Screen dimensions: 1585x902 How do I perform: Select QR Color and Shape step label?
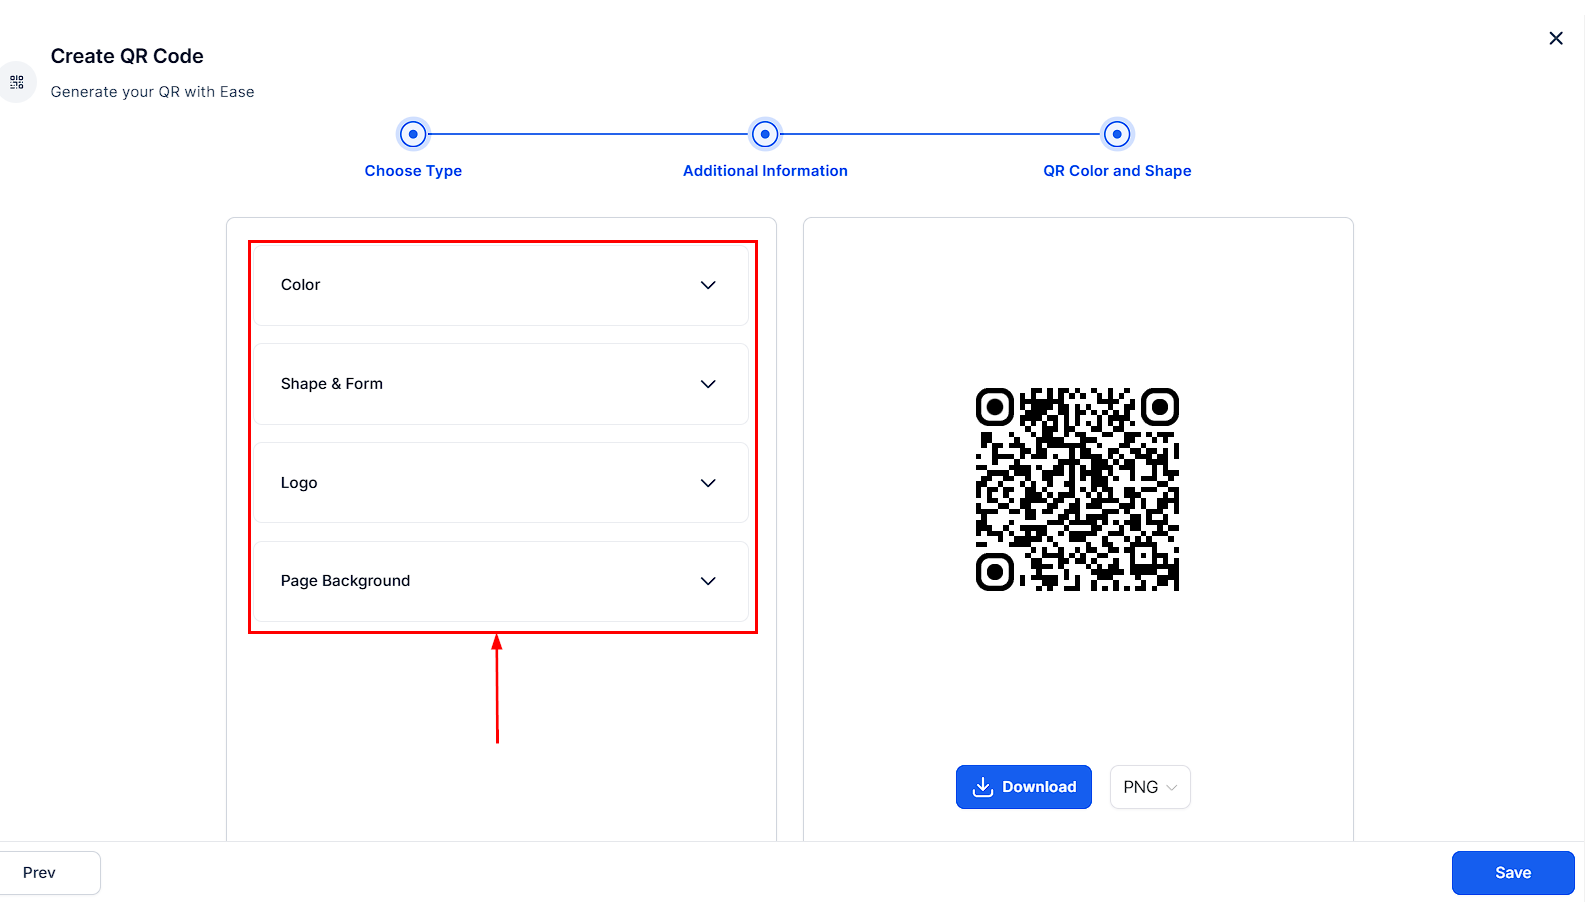(x=1117, y=171)
